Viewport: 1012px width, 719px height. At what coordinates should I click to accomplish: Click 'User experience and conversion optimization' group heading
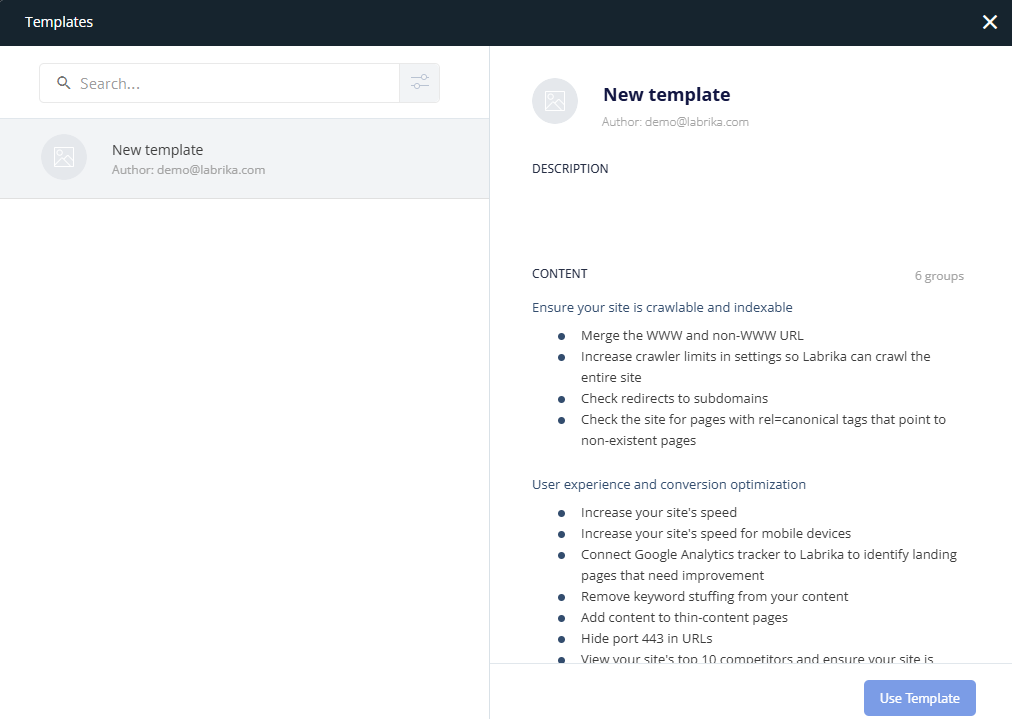click(668, 484)
